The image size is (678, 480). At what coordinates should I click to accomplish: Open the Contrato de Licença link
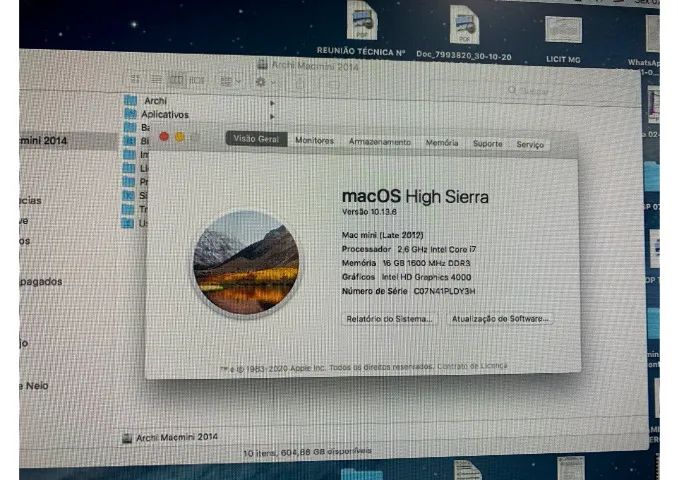click(472, 366)
